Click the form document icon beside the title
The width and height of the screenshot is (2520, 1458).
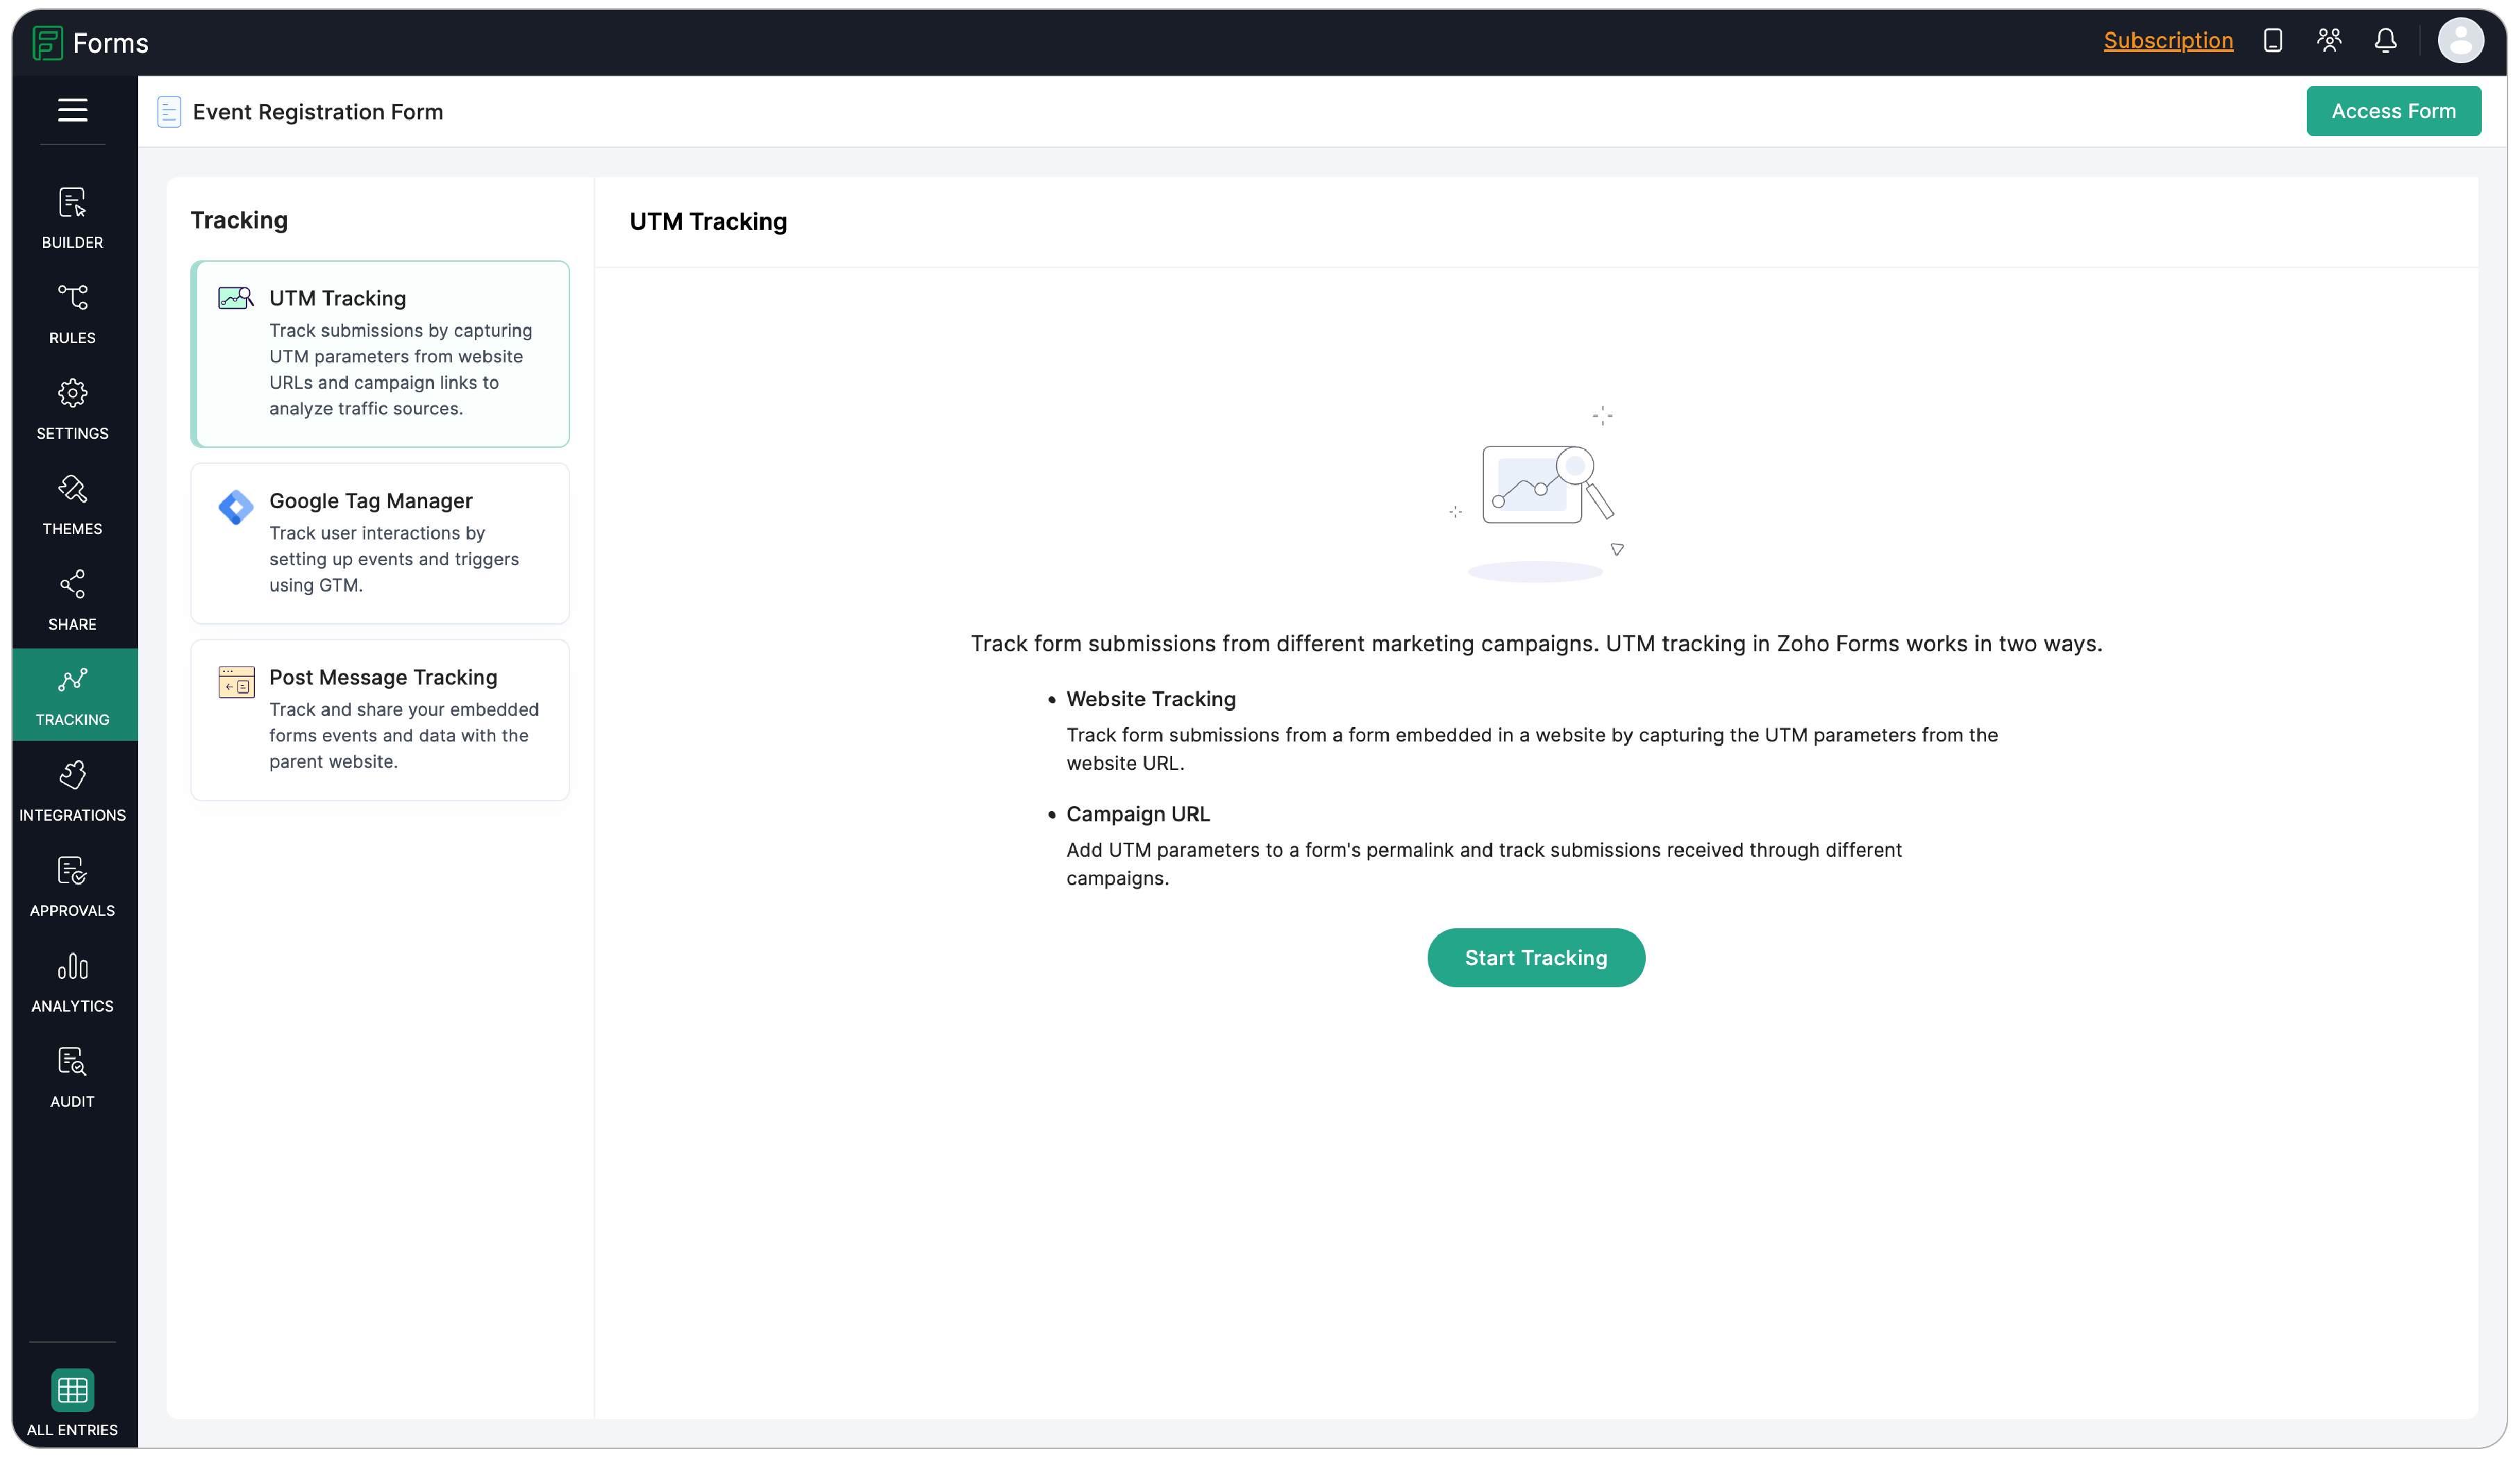pos(169,112)
